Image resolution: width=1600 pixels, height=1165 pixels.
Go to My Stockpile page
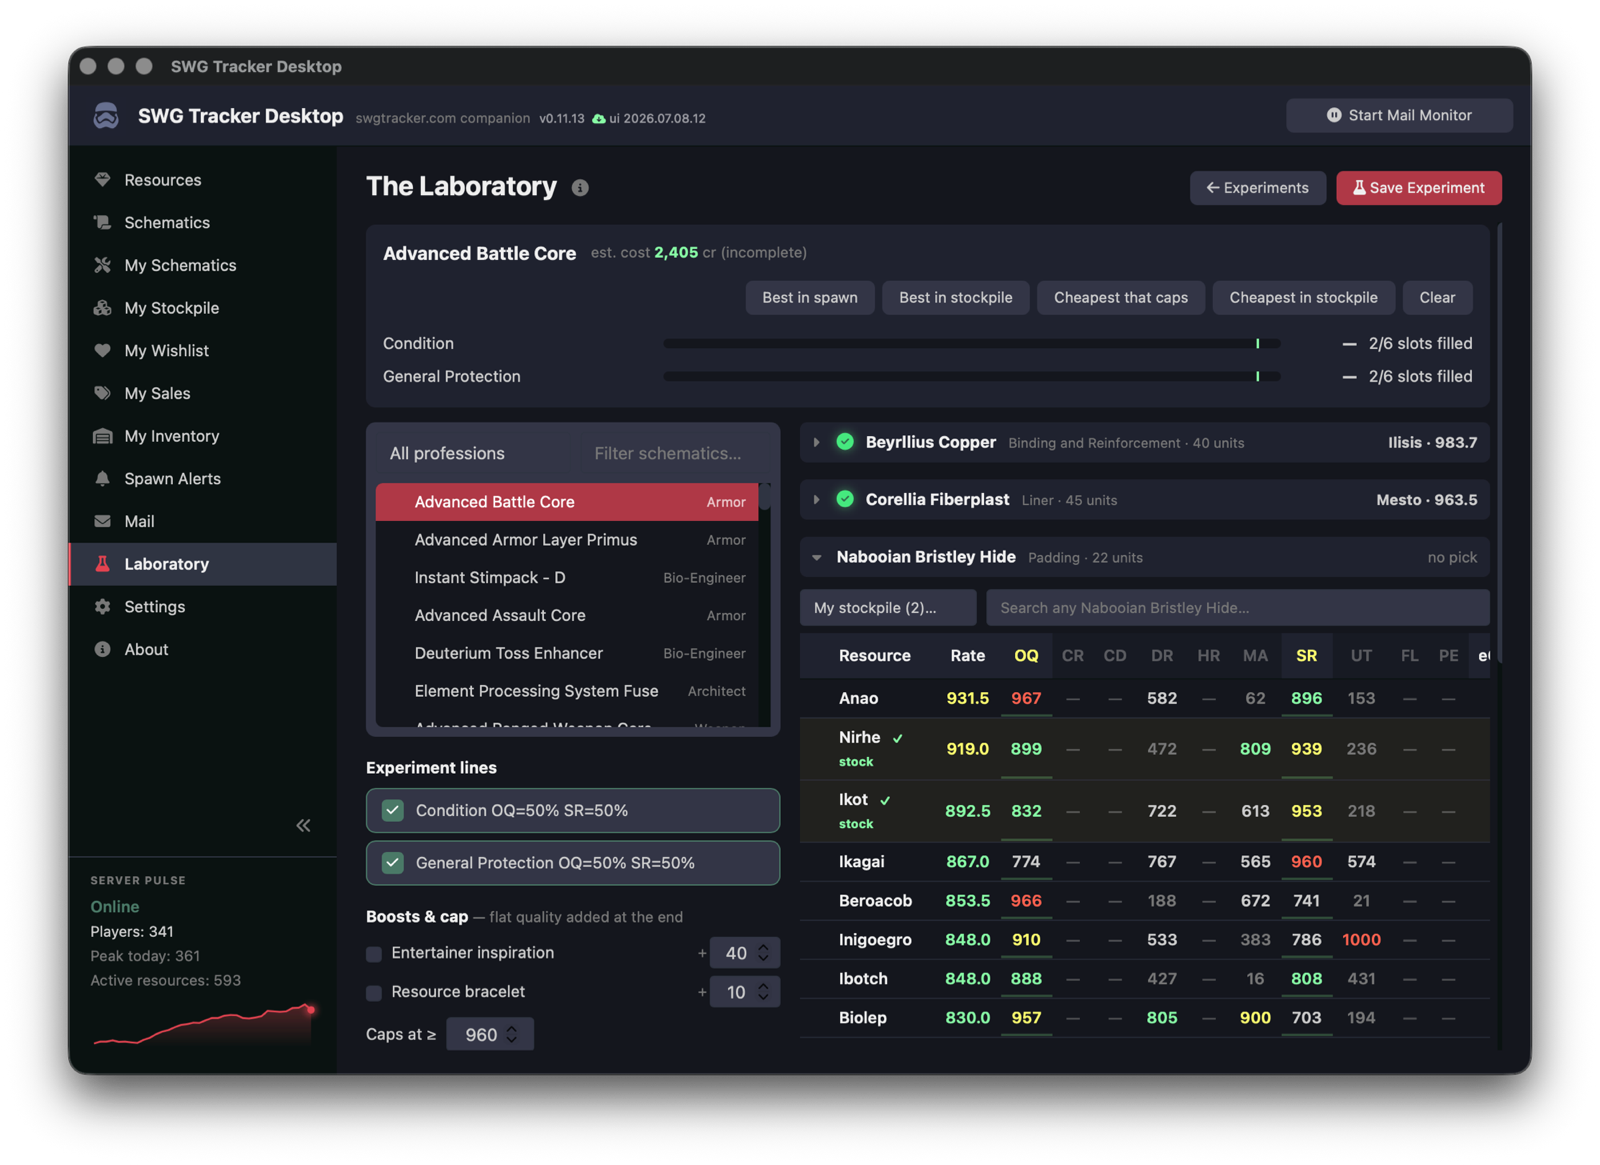tap(203, 308)
